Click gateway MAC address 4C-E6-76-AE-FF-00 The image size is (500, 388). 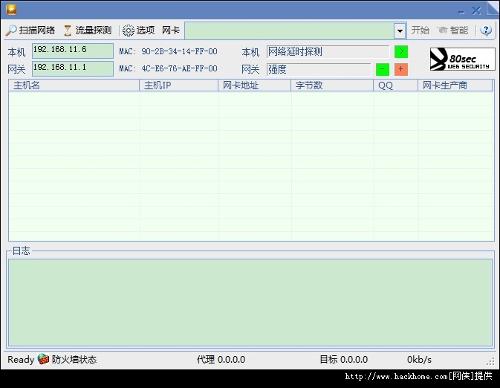pos(179,69)
